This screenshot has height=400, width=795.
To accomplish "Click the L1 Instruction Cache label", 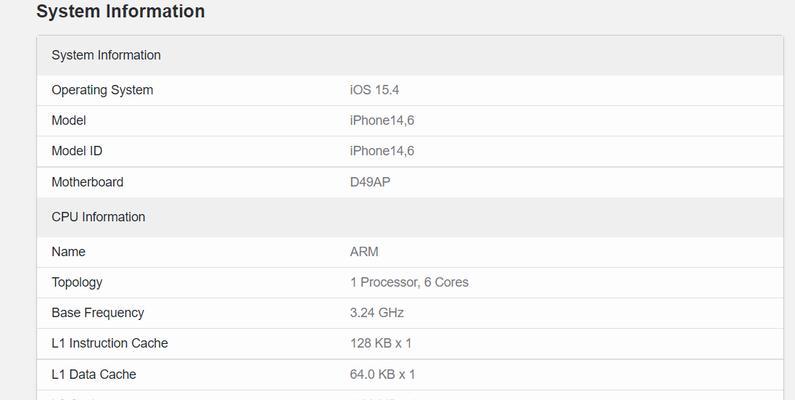I will coord(110,343).
